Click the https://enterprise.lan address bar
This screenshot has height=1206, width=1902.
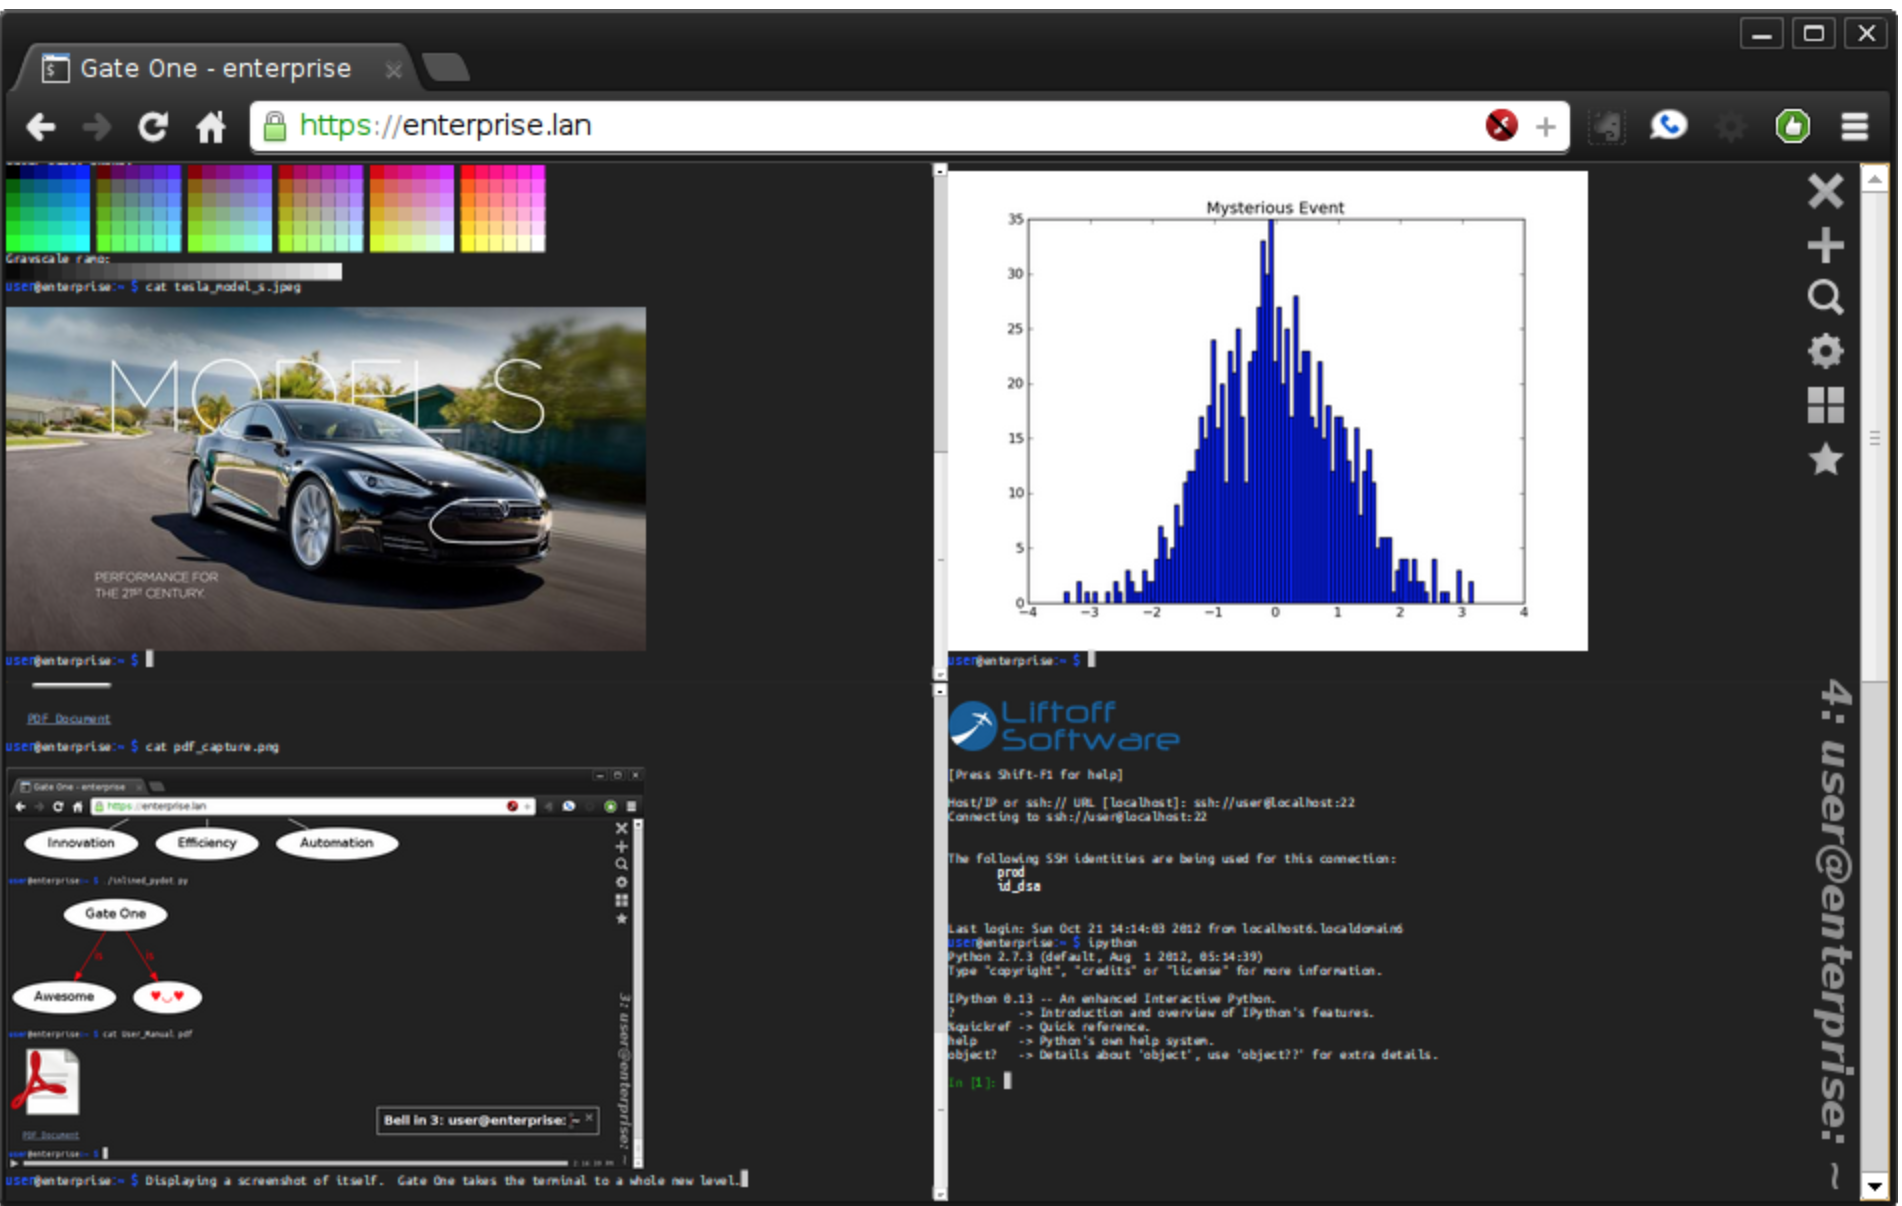tap(908, 126)
